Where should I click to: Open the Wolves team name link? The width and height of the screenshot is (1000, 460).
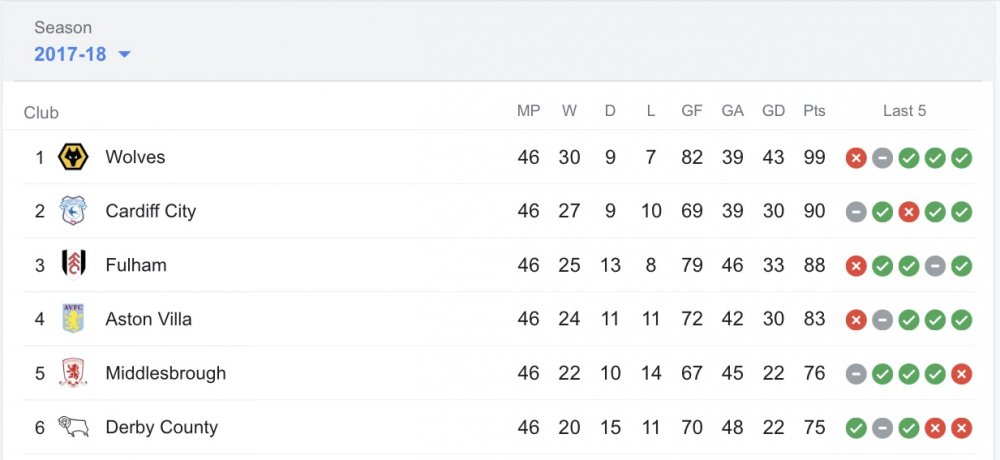tap(135, 157)
